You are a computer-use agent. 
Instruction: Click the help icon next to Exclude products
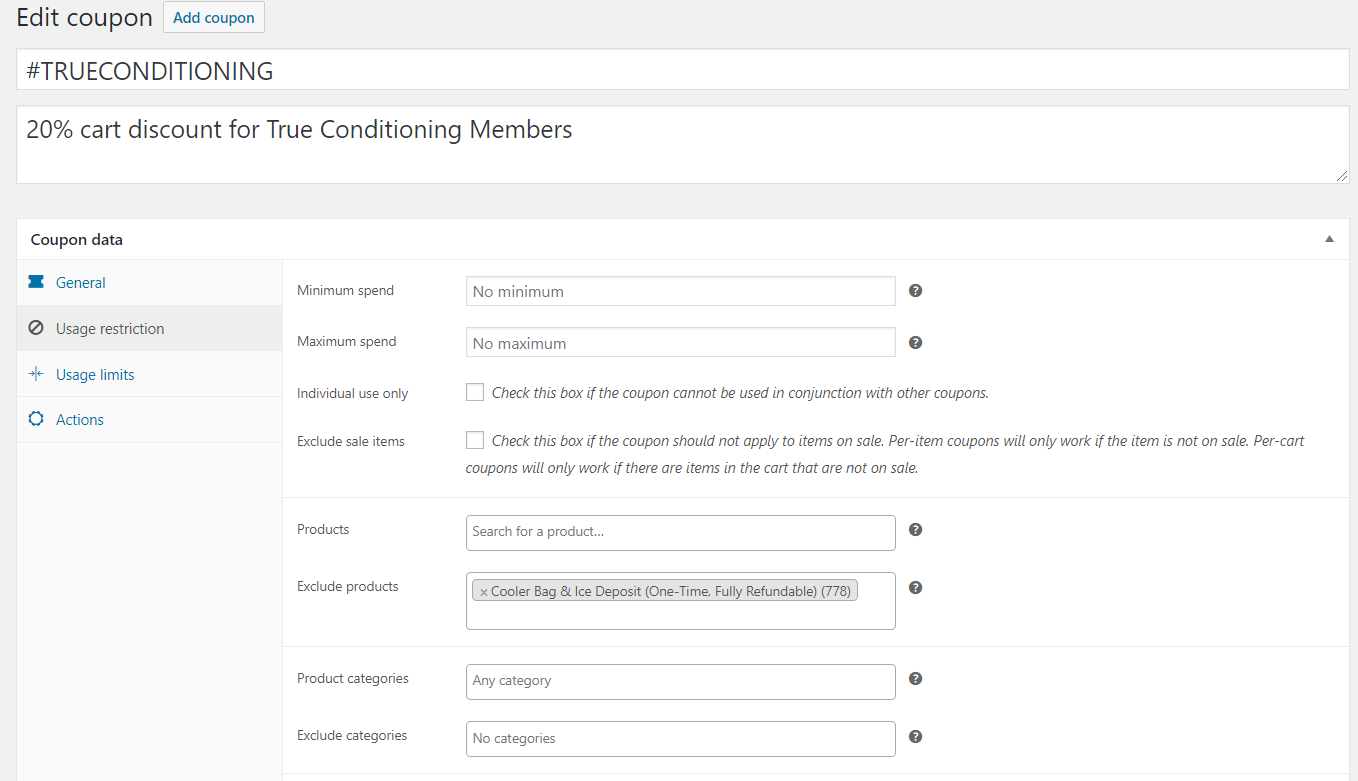pos(915,588)
